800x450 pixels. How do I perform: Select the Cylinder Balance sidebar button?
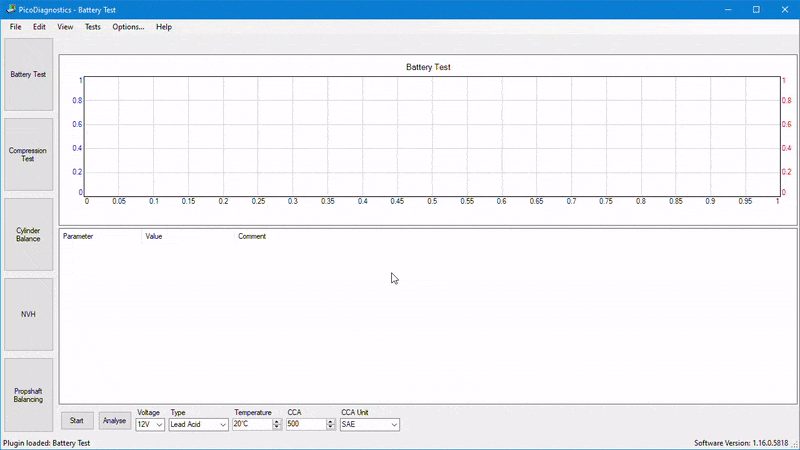[29, 235]
